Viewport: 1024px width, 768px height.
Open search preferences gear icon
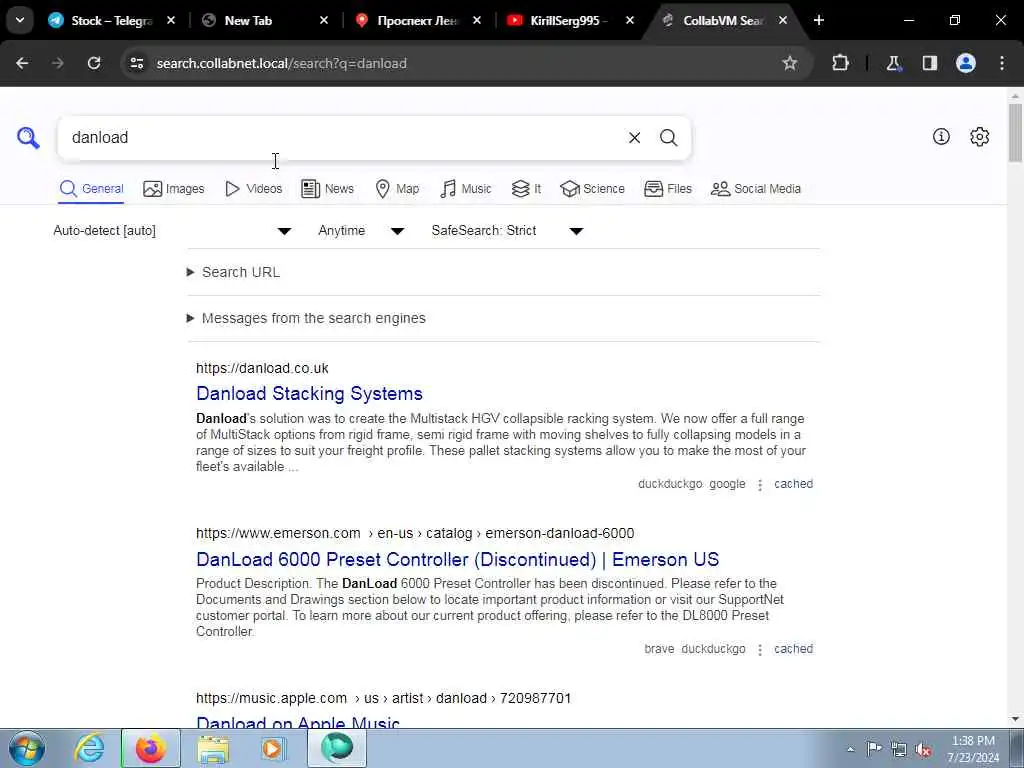tap(980, 136)
